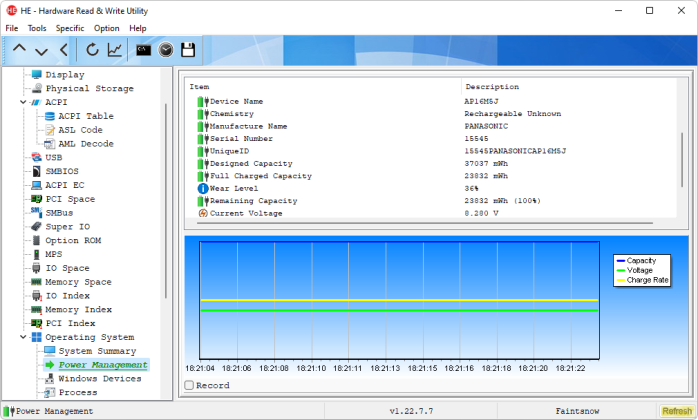
Task: Select the Chemistry row
Action: pyautogui.click(x=430, y=114)
